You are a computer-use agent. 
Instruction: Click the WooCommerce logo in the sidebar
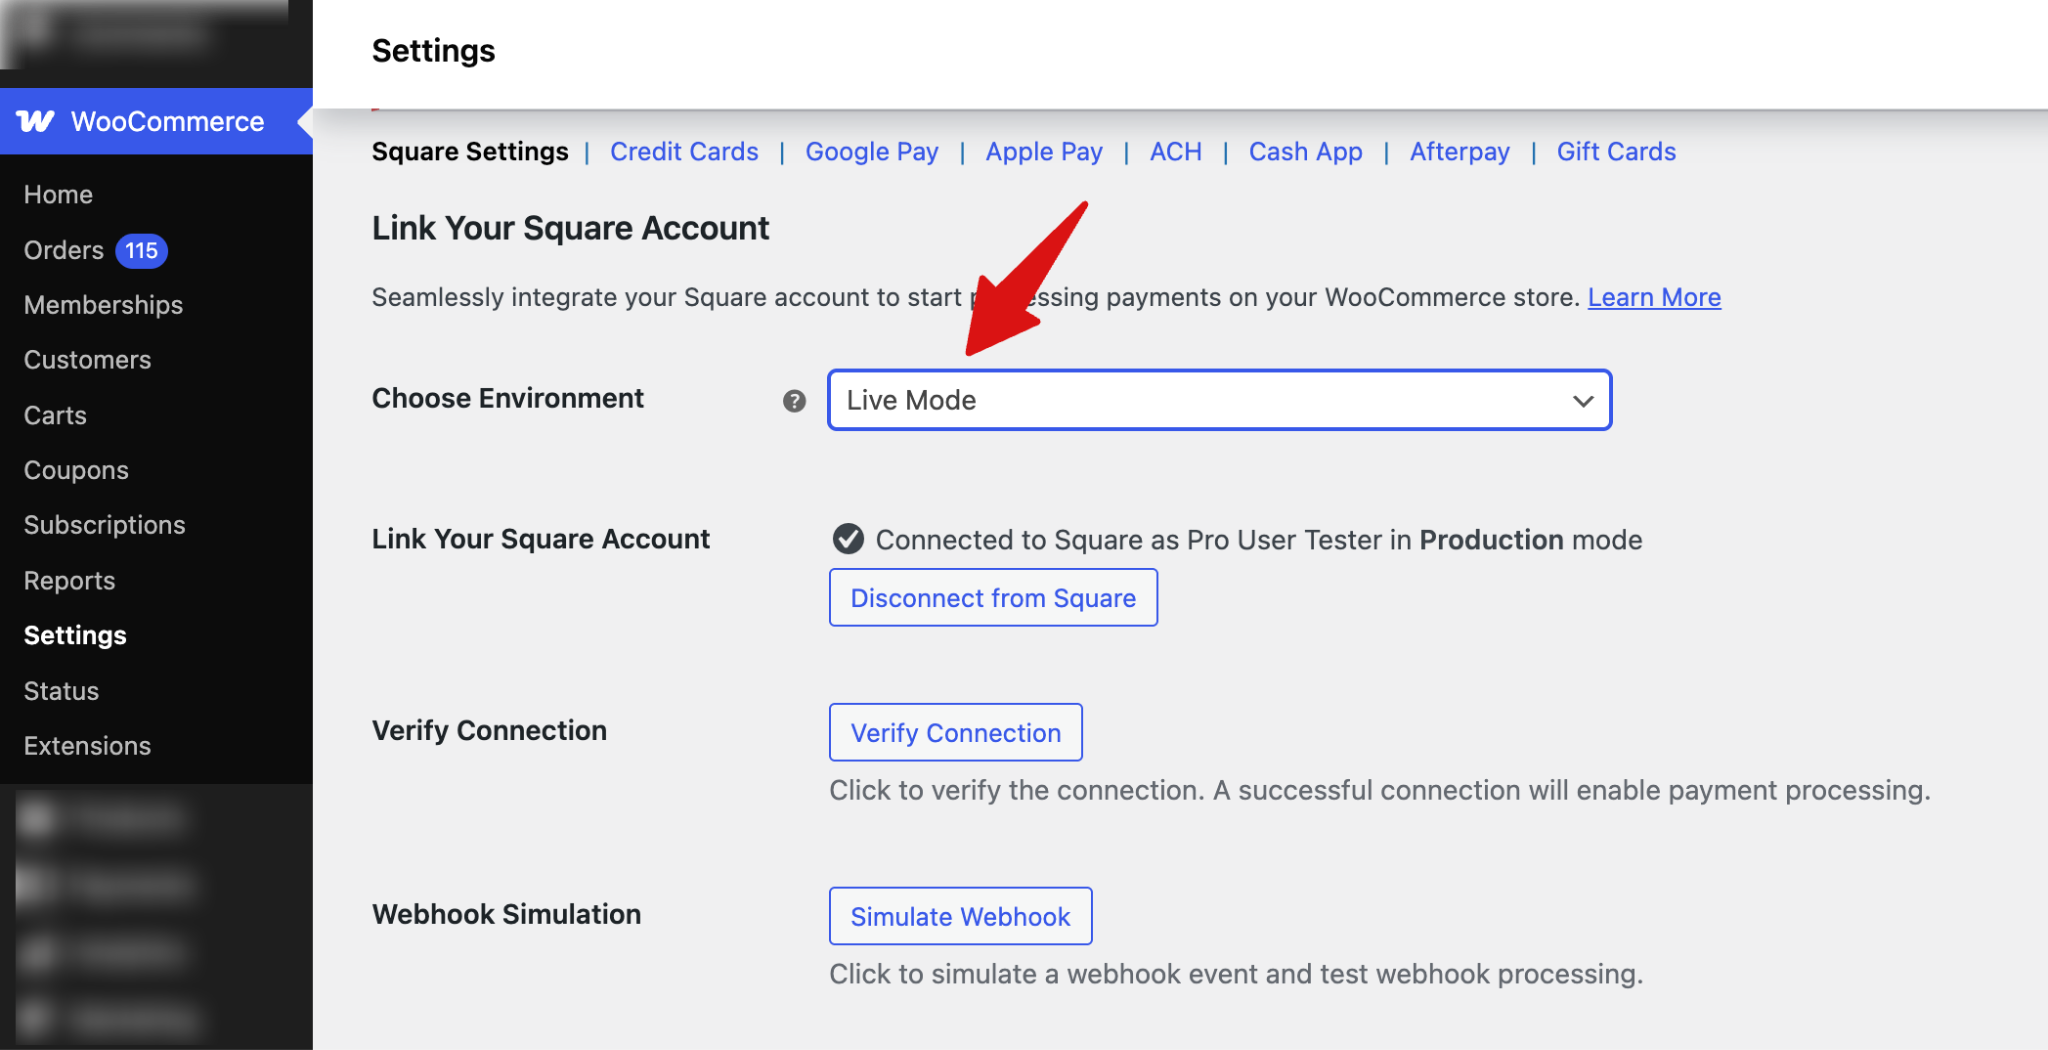pos(36,121)
